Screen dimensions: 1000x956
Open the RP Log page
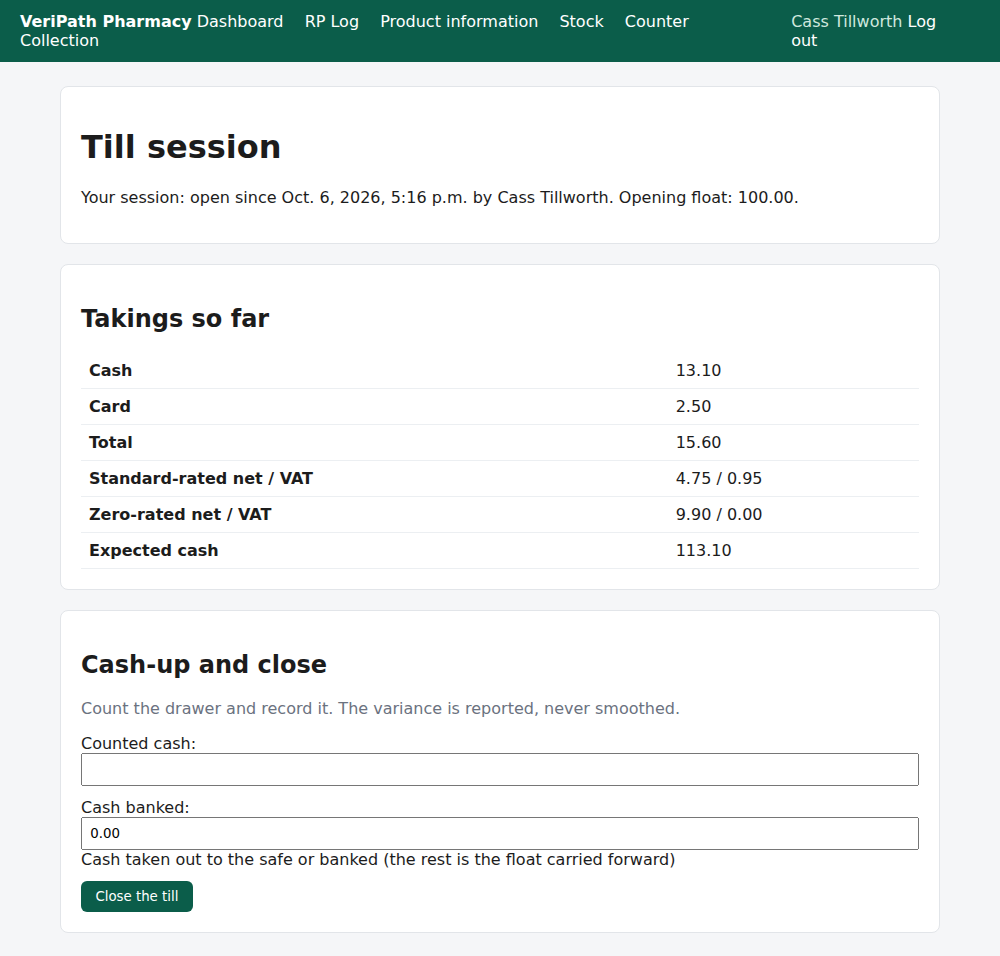(332, 21)
